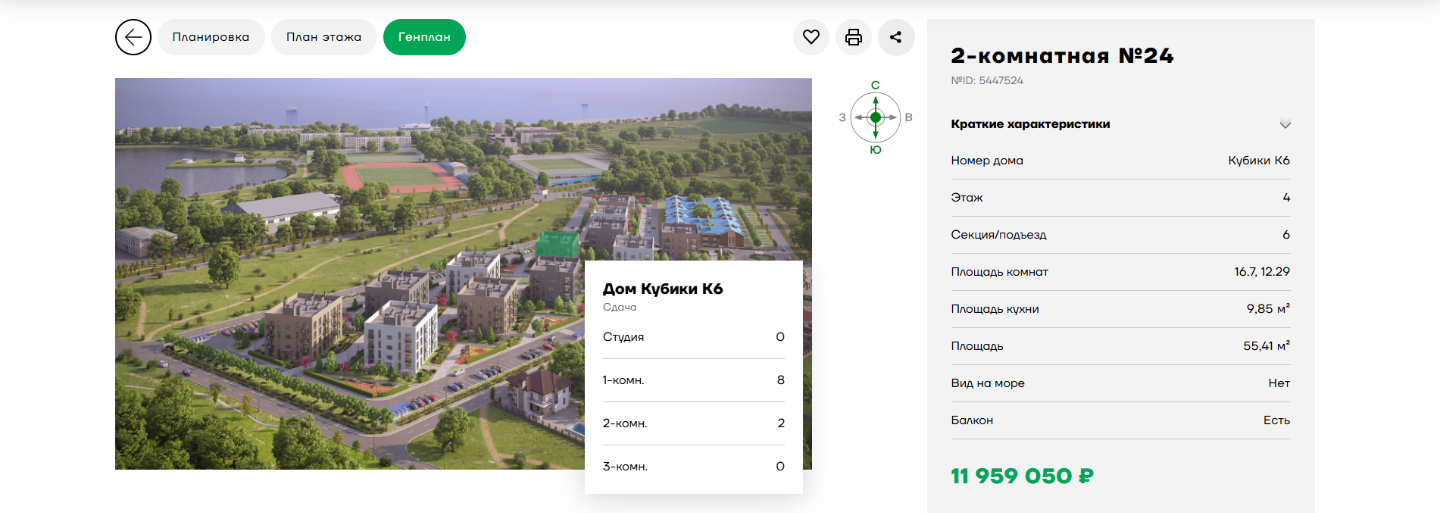Click the north arrow on the compass

[876, 102]
